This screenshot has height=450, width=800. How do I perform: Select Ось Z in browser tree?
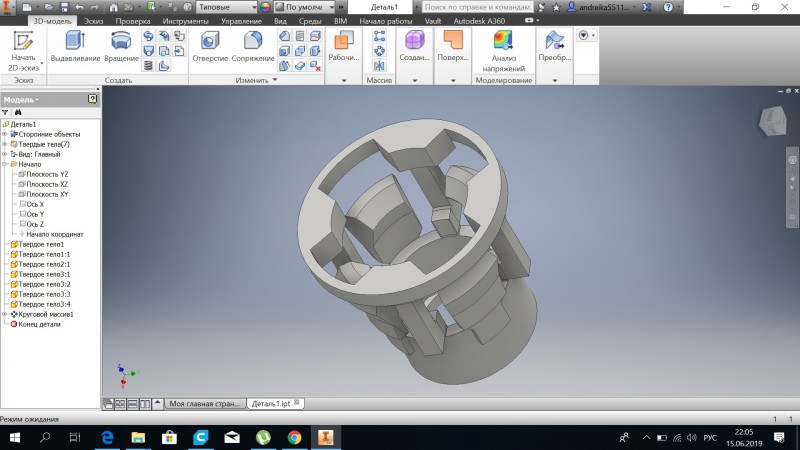click(35, 224)
